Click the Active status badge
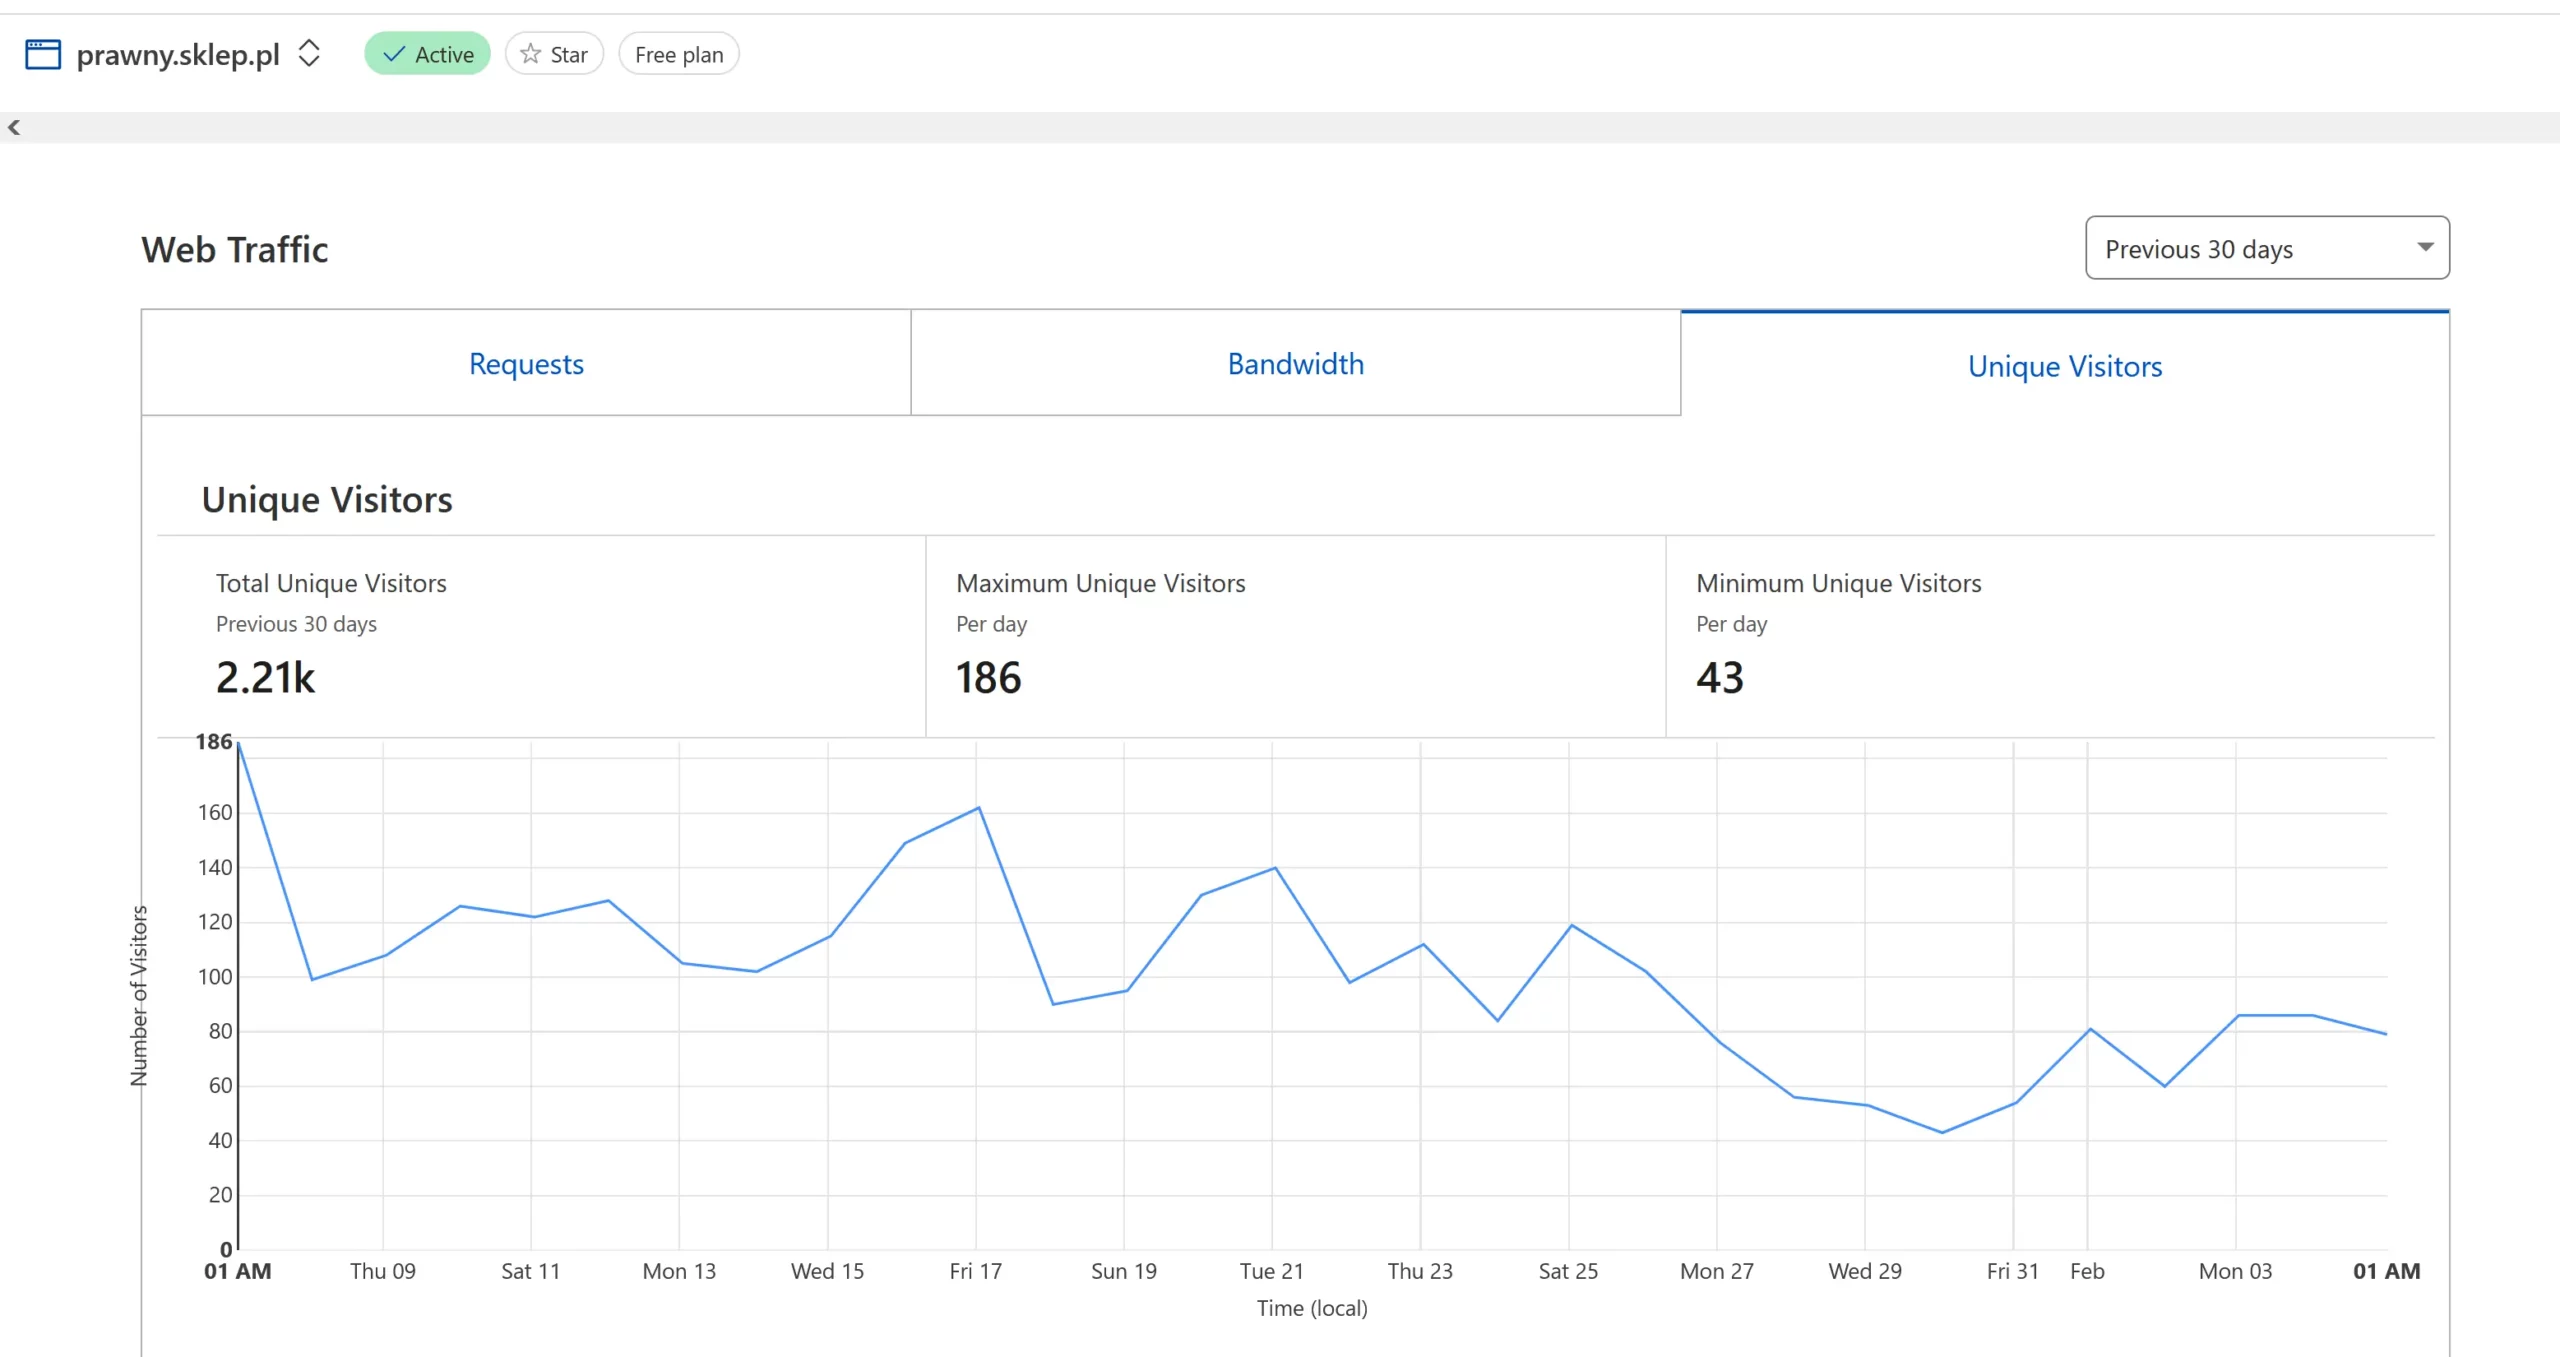This screenshot has width=2560, height=1357. (428, 54)
